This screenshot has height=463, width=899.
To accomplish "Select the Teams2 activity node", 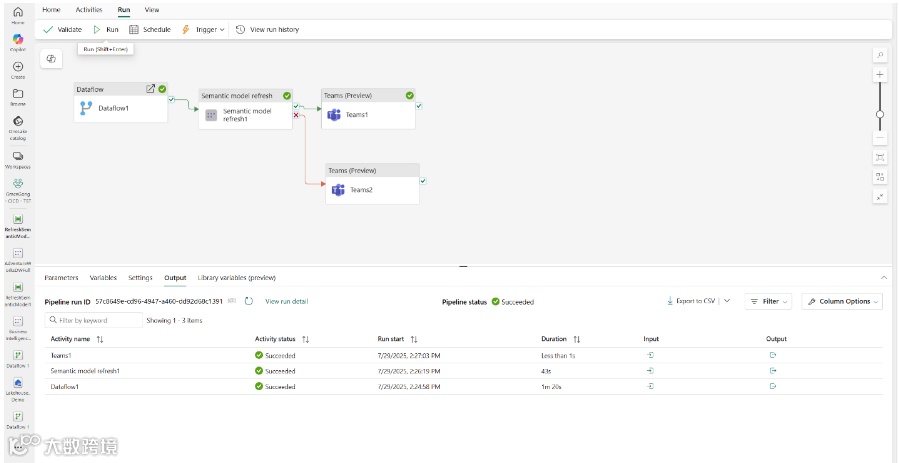I will (373, 184).
